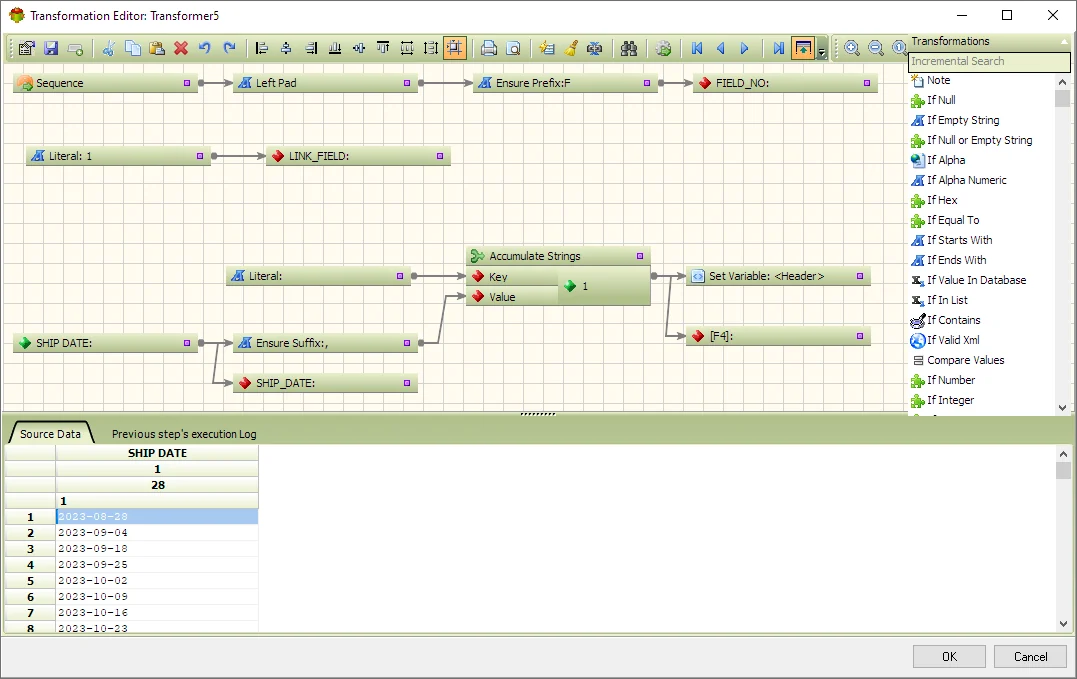This screenshot has width=1077, height=679.
Task: Click the Print icon
Action: (x=488, y=48)
